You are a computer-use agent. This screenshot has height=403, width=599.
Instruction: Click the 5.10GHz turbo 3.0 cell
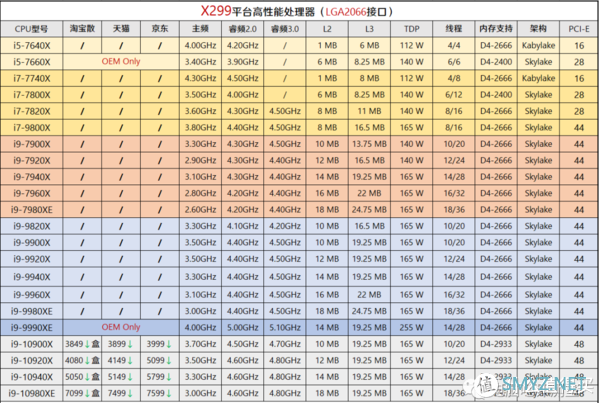tap(285, 327)
